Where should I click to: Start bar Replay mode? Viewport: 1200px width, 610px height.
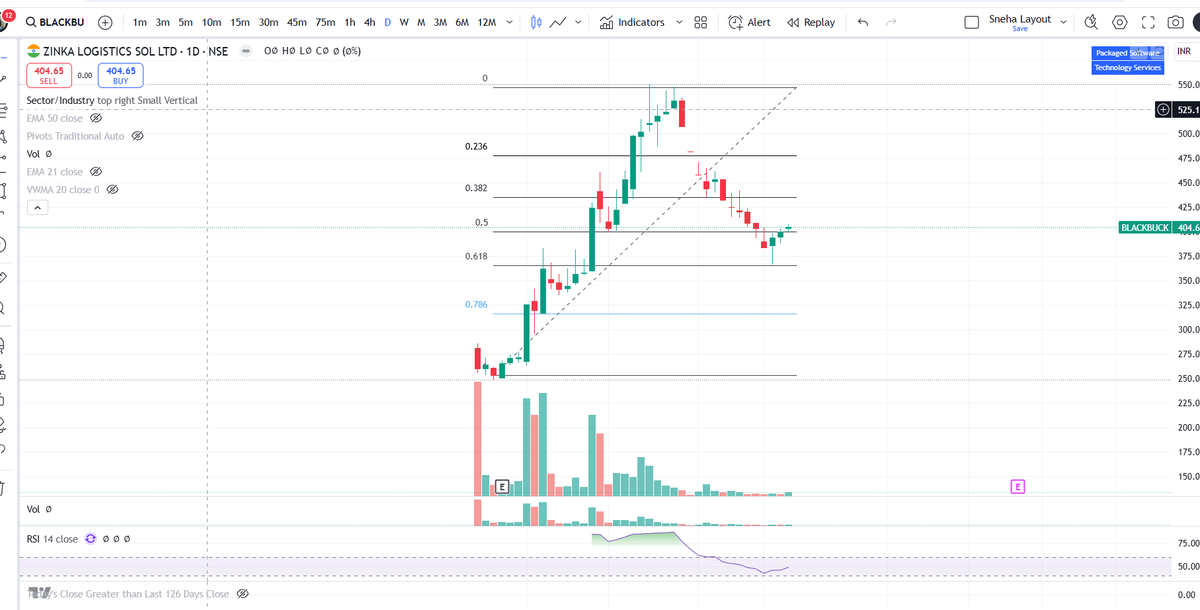pos(811,22)
